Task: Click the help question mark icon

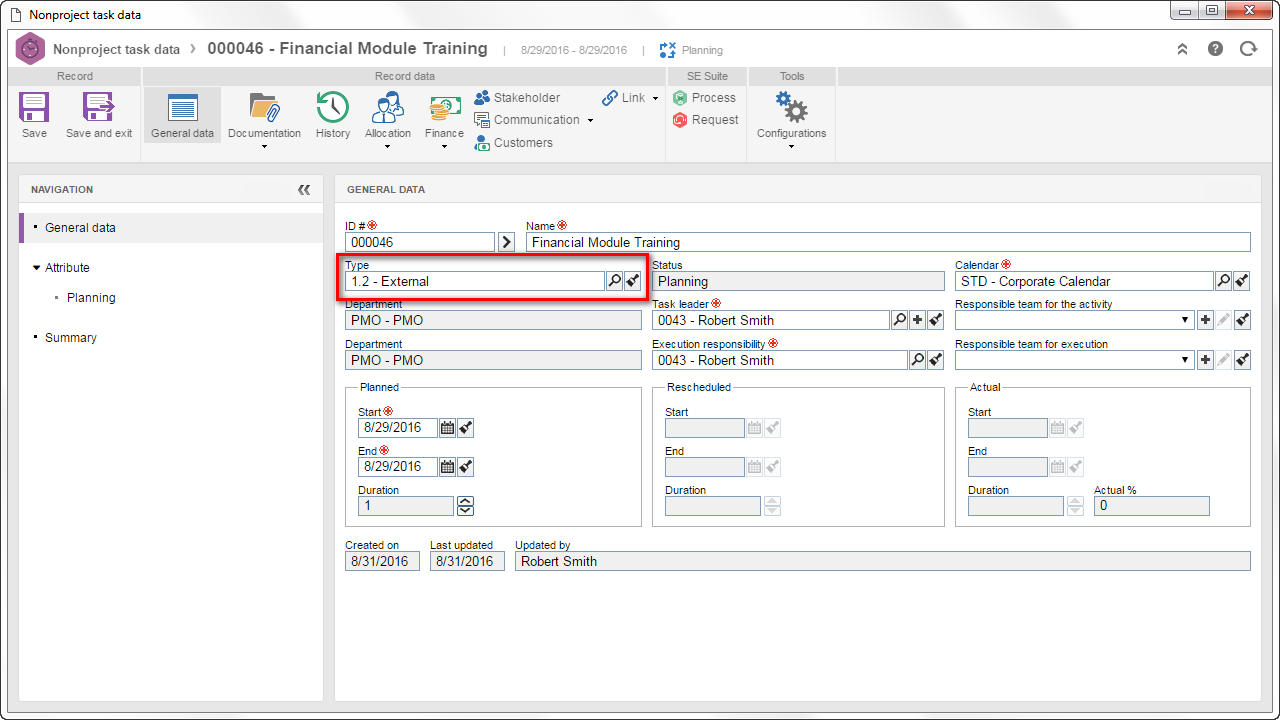Action: point(1215,49)
